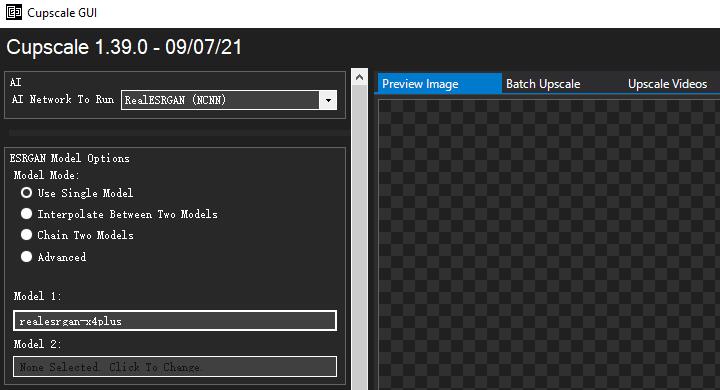
Task: Click the Cupscale GUI app icon in title bar
Action: [14, 12]
